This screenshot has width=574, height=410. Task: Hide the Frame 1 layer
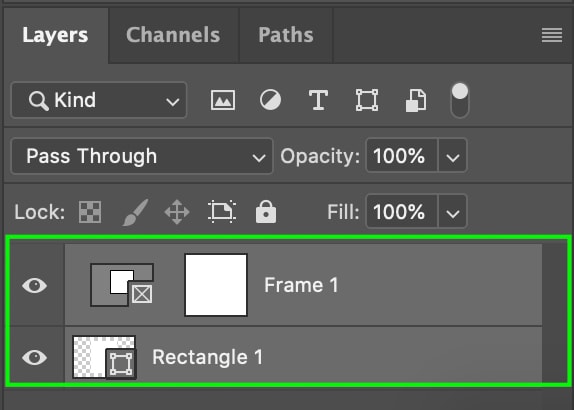(34, 285)
